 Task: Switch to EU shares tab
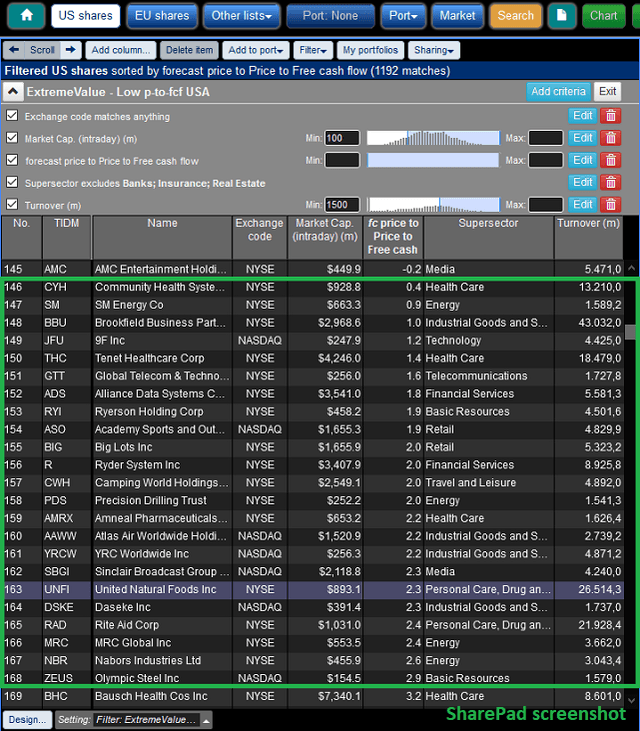(x=162, y=15)
